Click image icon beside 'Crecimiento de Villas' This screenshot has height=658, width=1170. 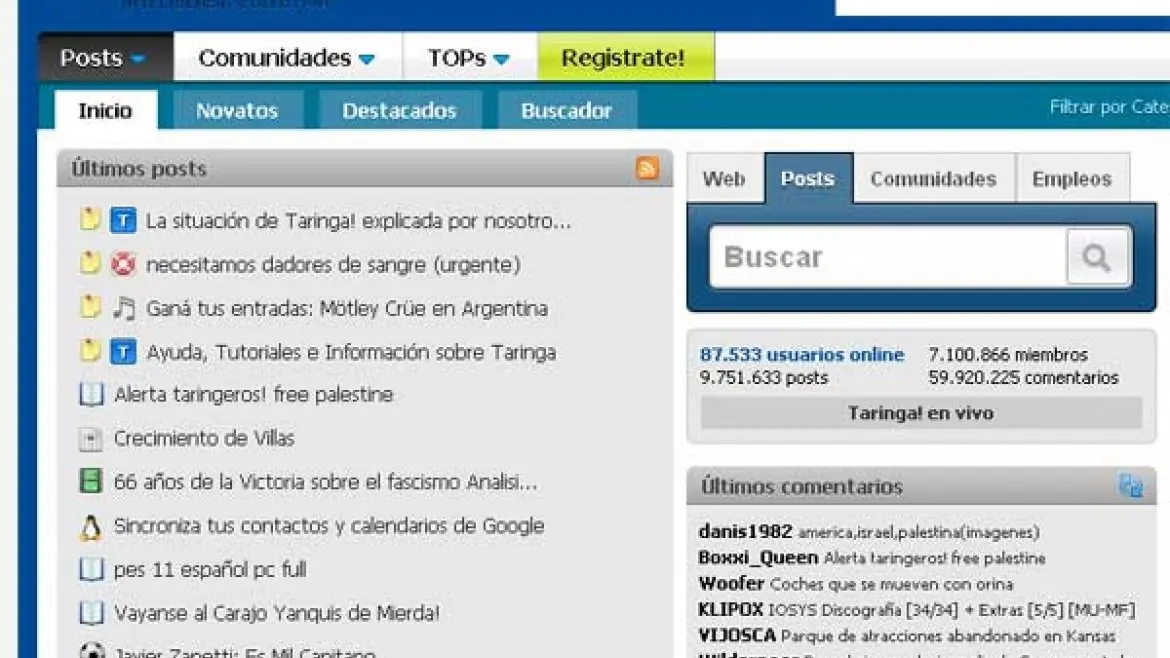point(91,439)
